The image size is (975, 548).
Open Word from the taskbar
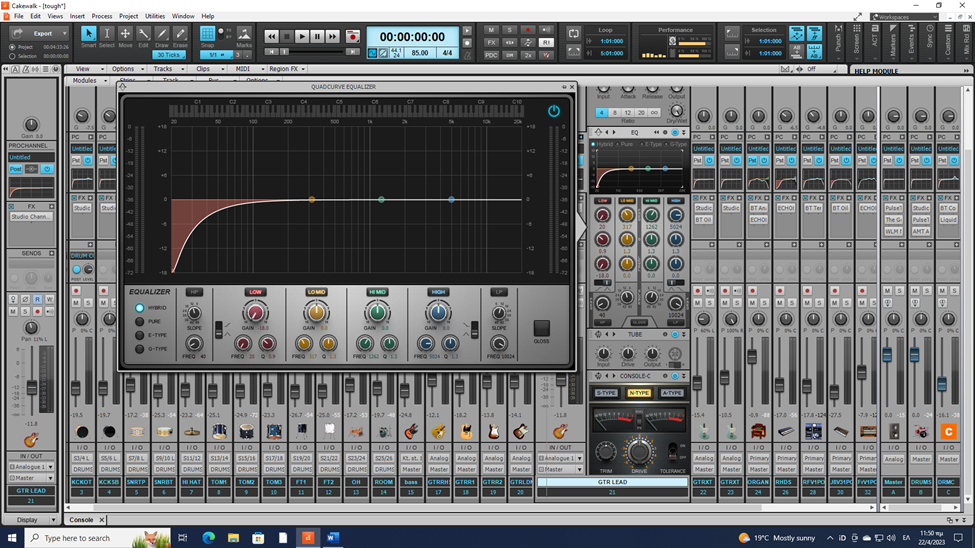click(x=333, y=537)
